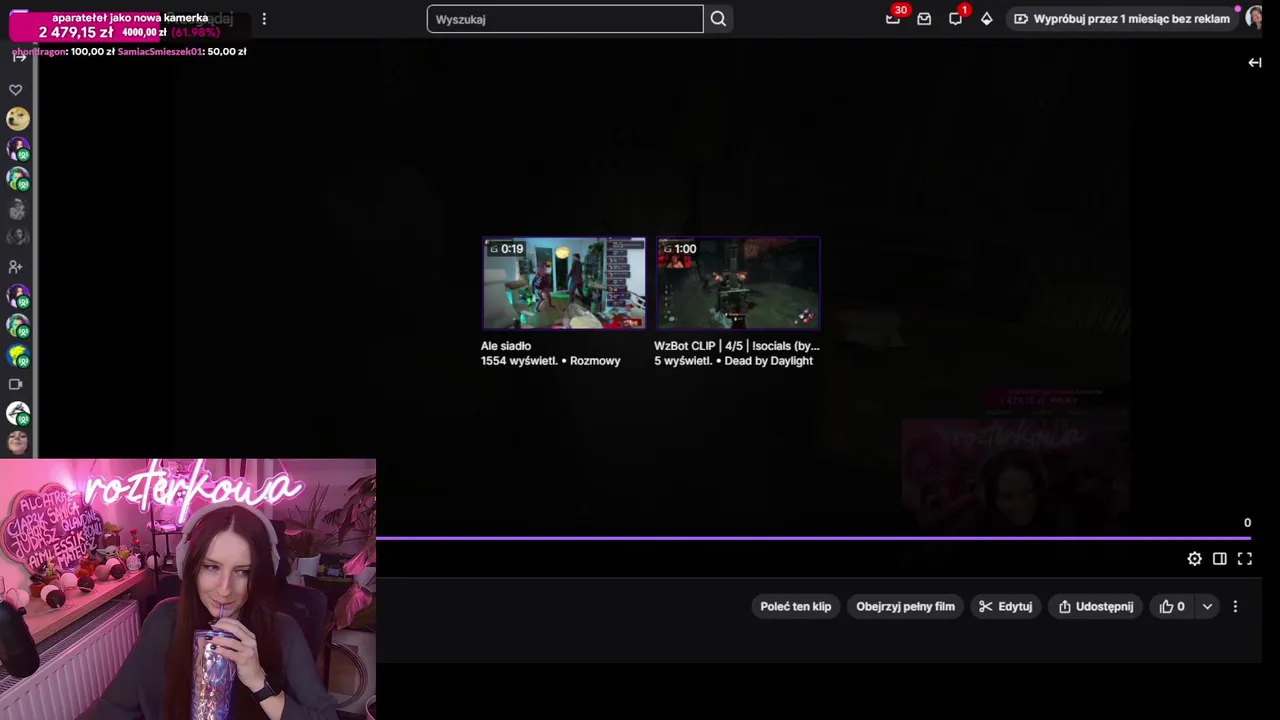Click the 'Ale siadło' clip title
This screenshot has width=1280, height=720.
(x=506, y=346)
